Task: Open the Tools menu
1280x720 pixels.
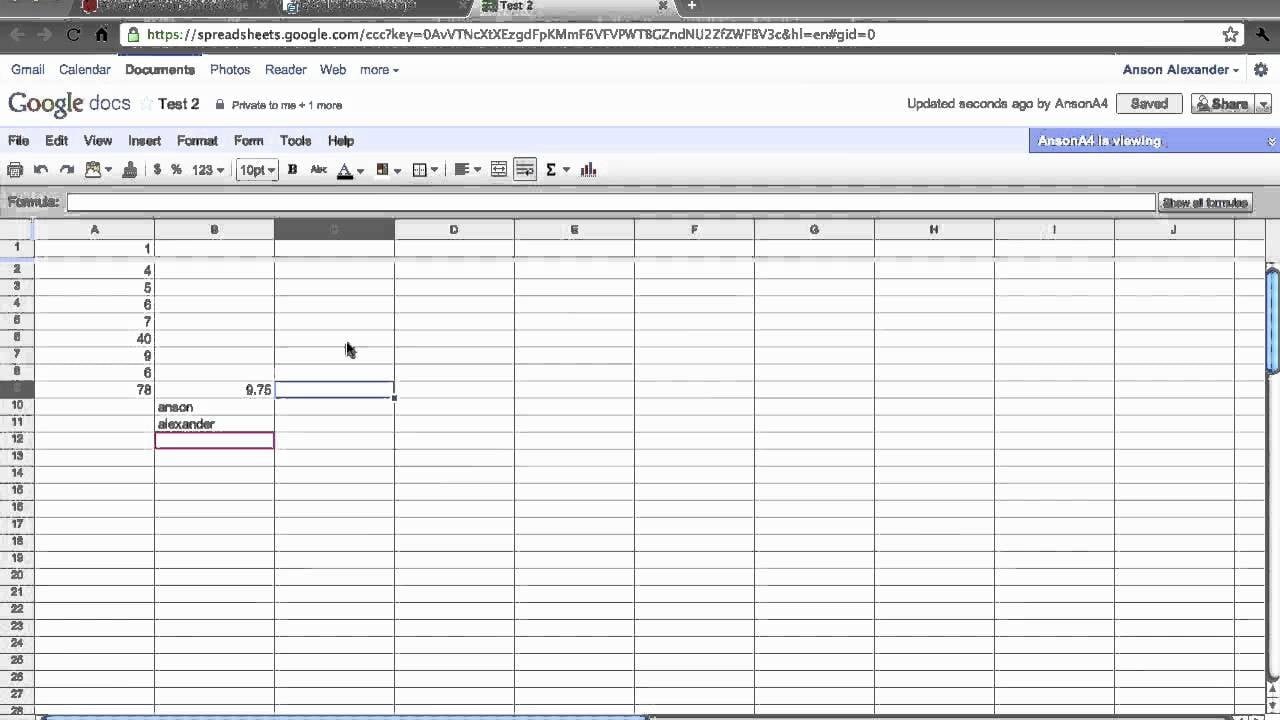Action: coord(295,141)
